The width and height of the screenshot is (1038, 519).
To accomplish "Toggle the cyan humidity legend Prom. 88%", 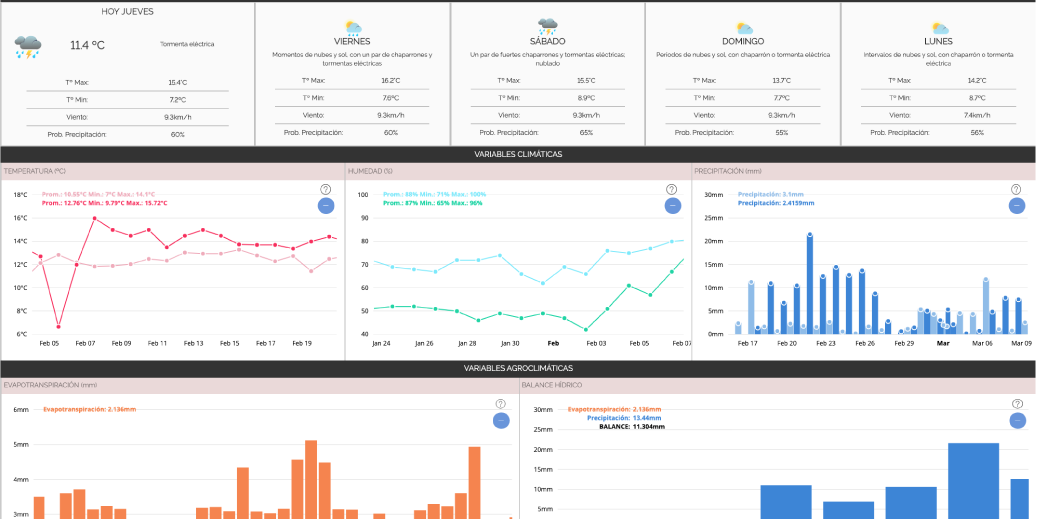I will pyautogui.click(x=434, y=194).
